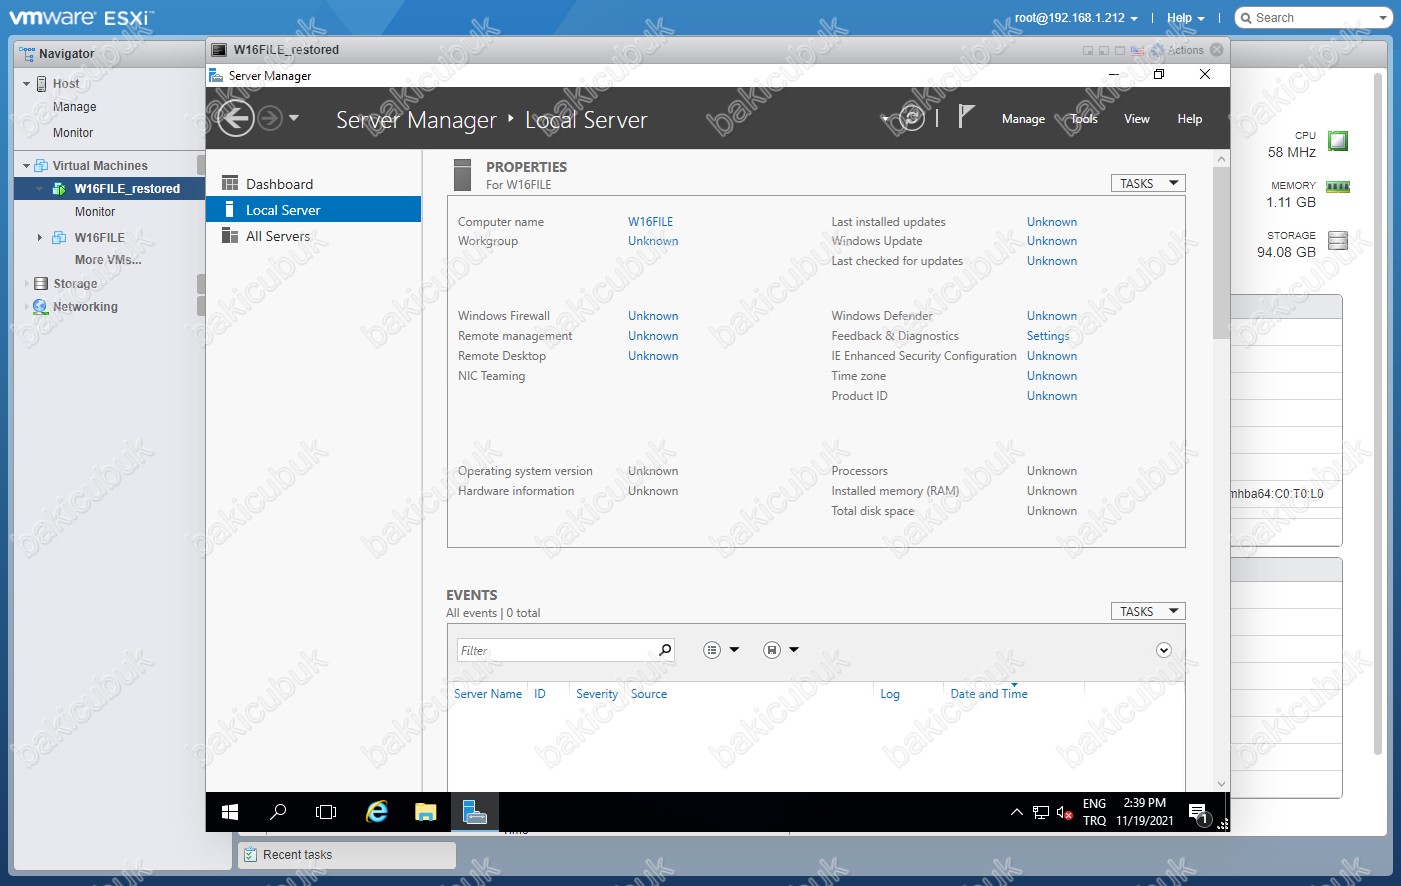Screen dimensions: 1401x886
Task: Click the ENG TRQ language indicator
Action: [1094, 812]
